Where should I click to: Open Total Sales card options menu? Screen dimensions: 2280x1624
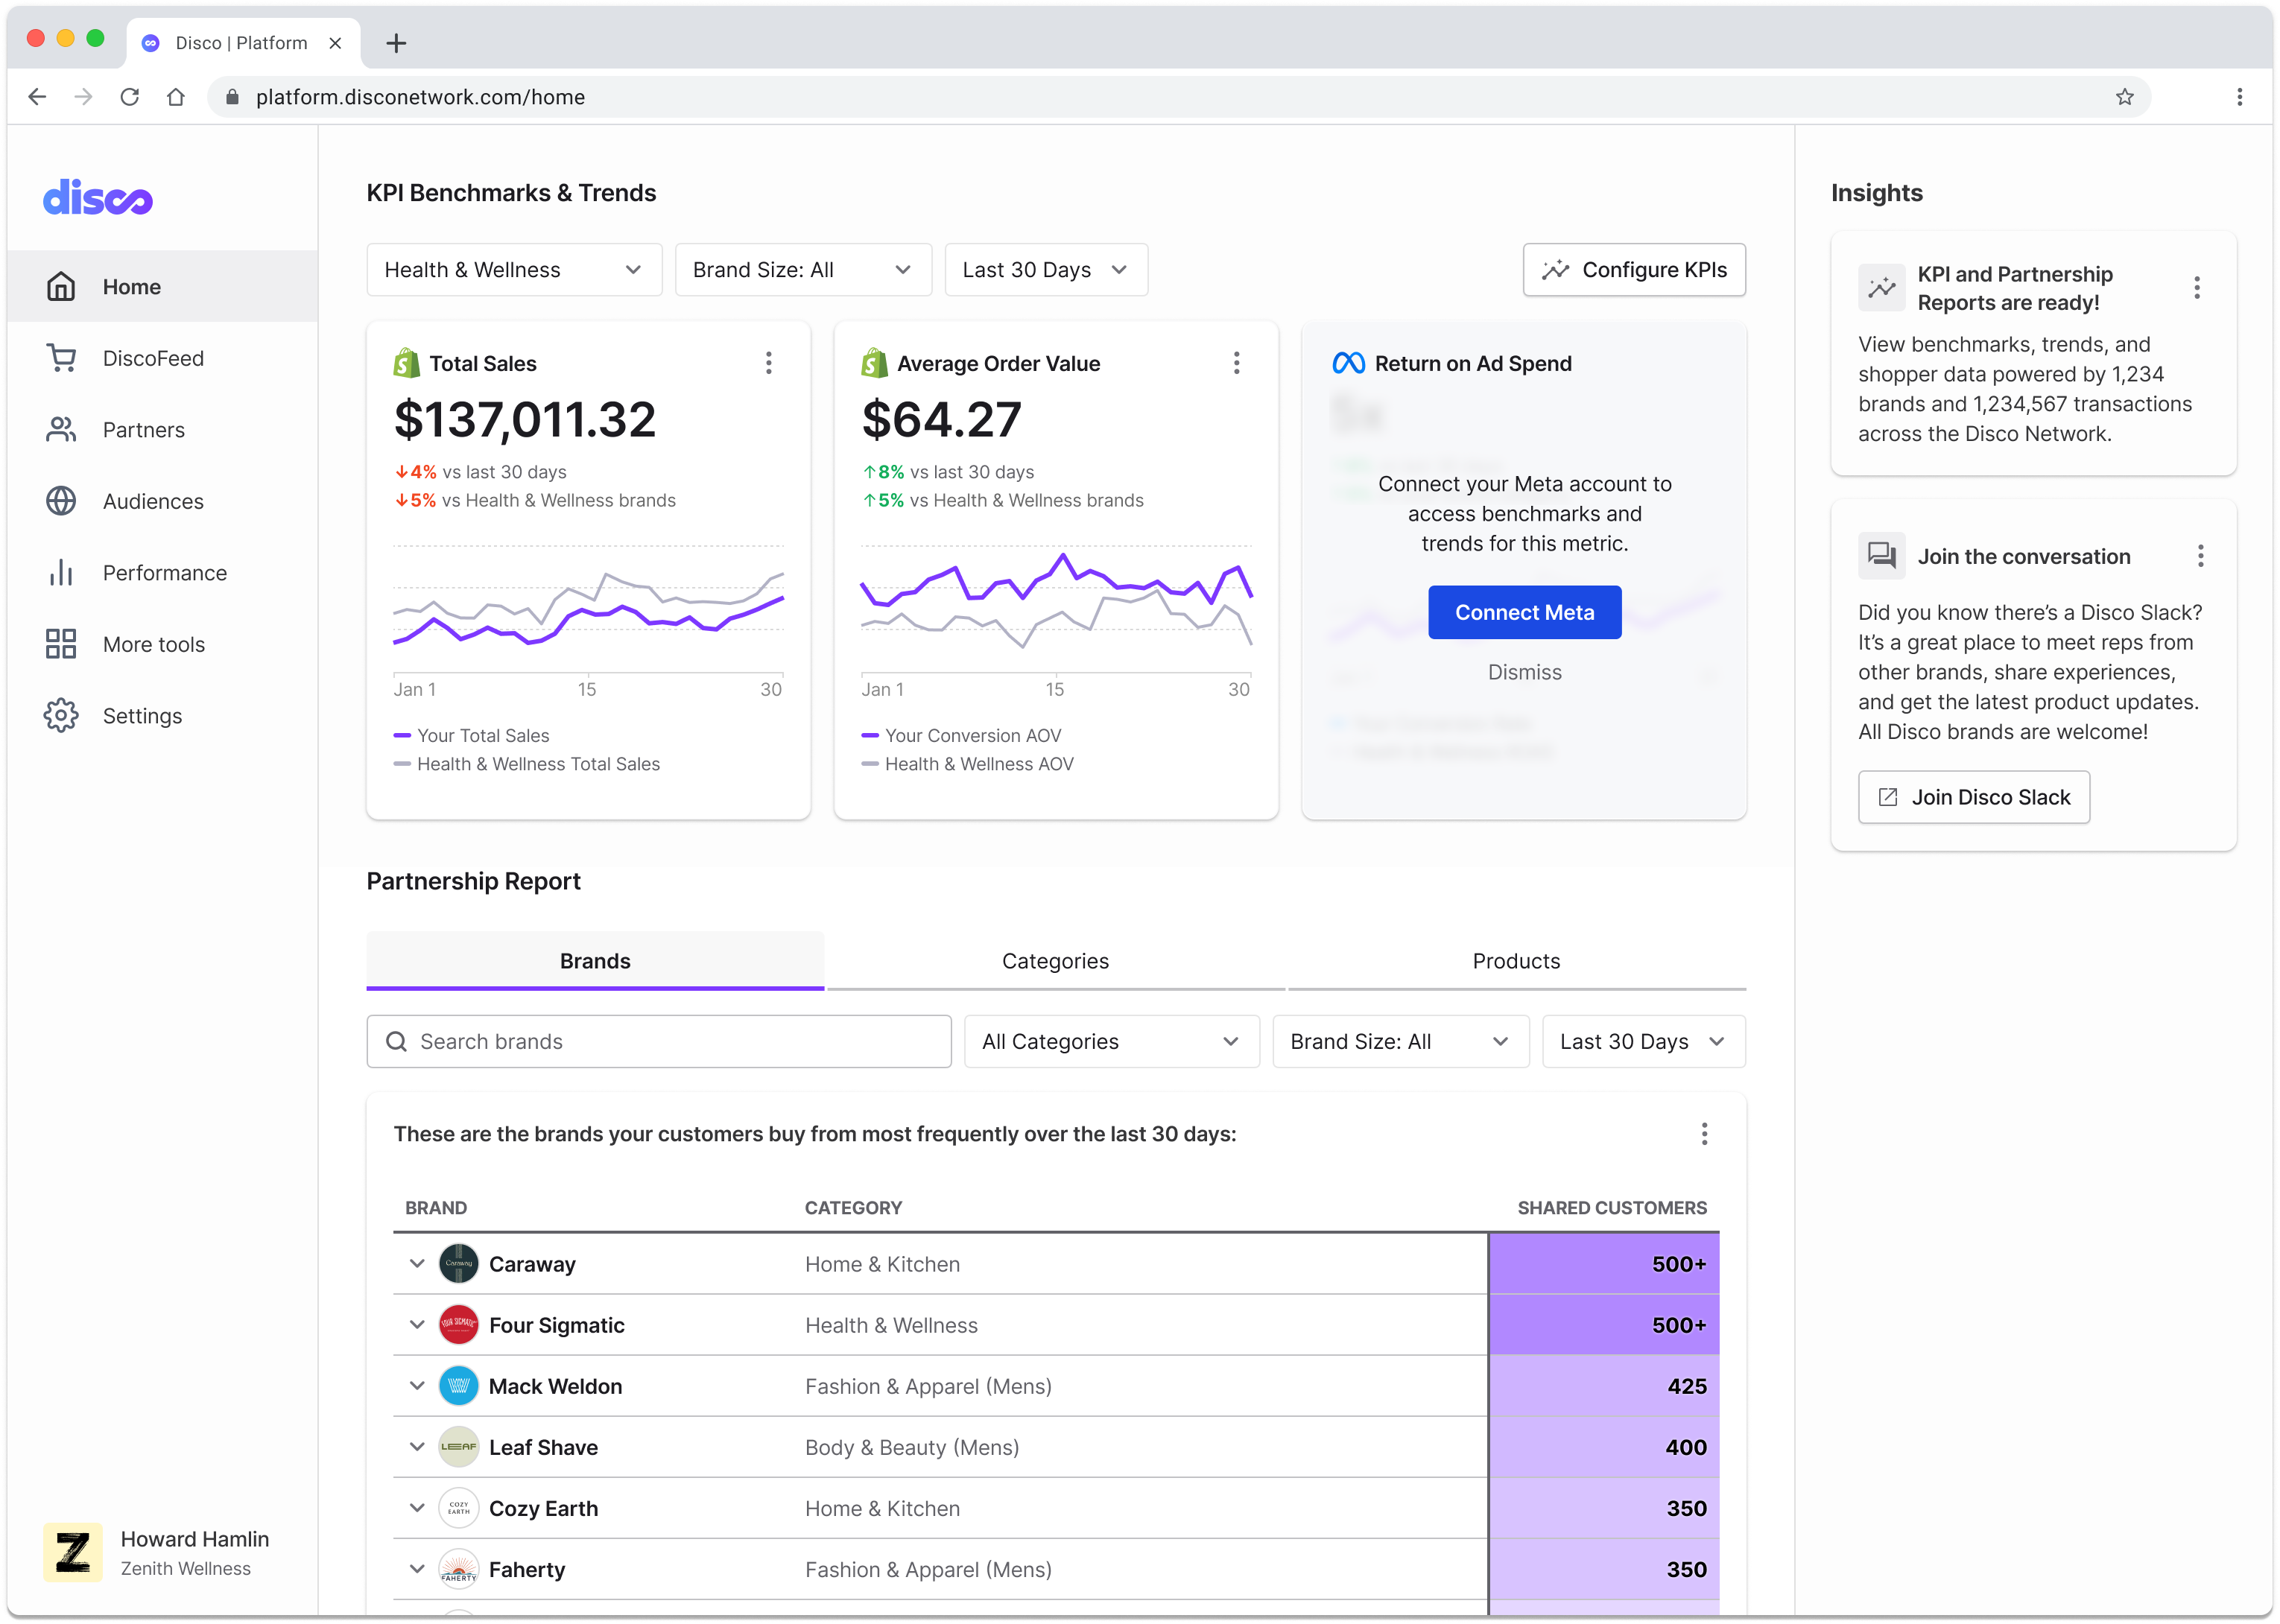[769, 363]
